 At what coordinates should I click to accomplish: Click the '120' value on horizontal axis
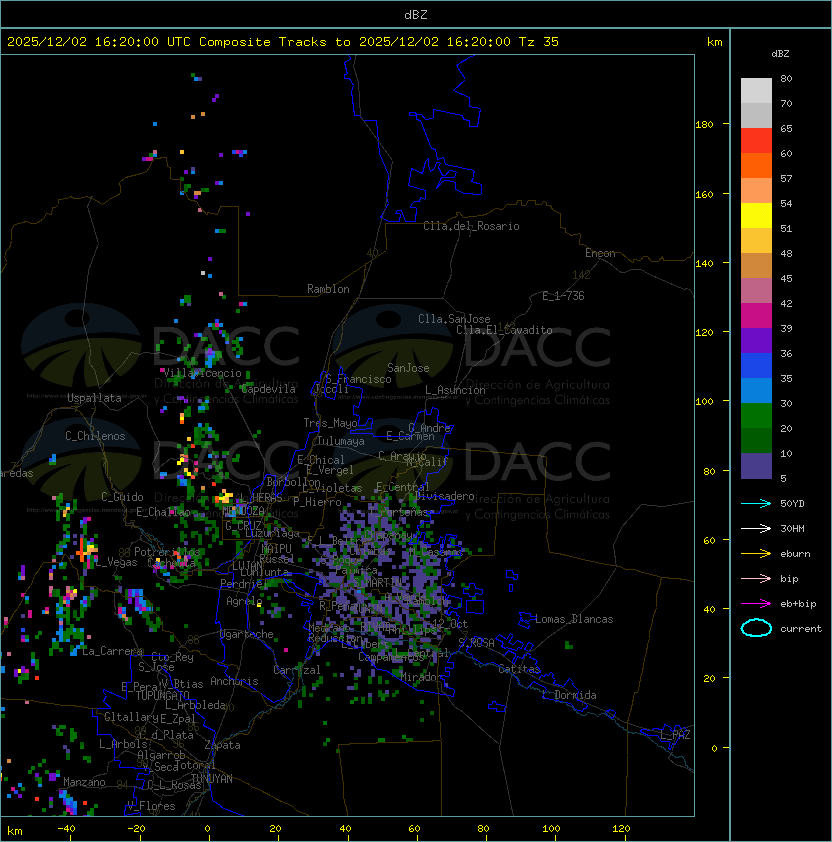(621, 829)
